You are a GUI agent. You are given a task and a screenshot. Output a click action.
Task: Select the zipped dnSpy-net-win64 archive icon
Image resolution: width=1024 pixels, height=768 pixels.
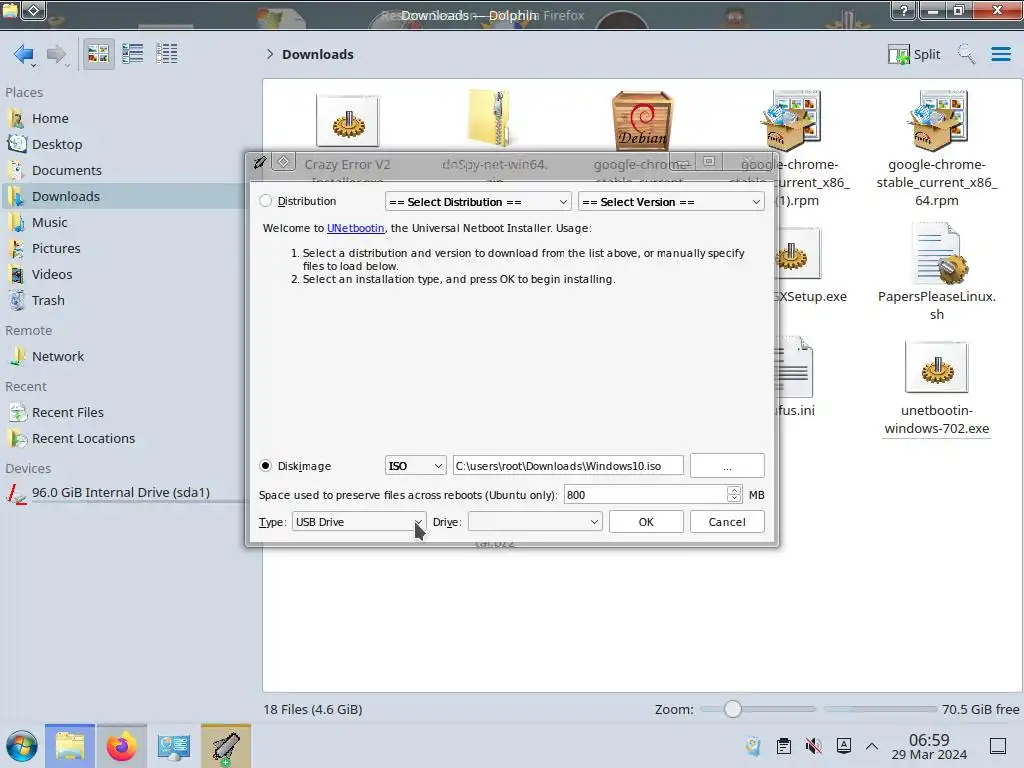pyautogui.click(x=494, y=119)
